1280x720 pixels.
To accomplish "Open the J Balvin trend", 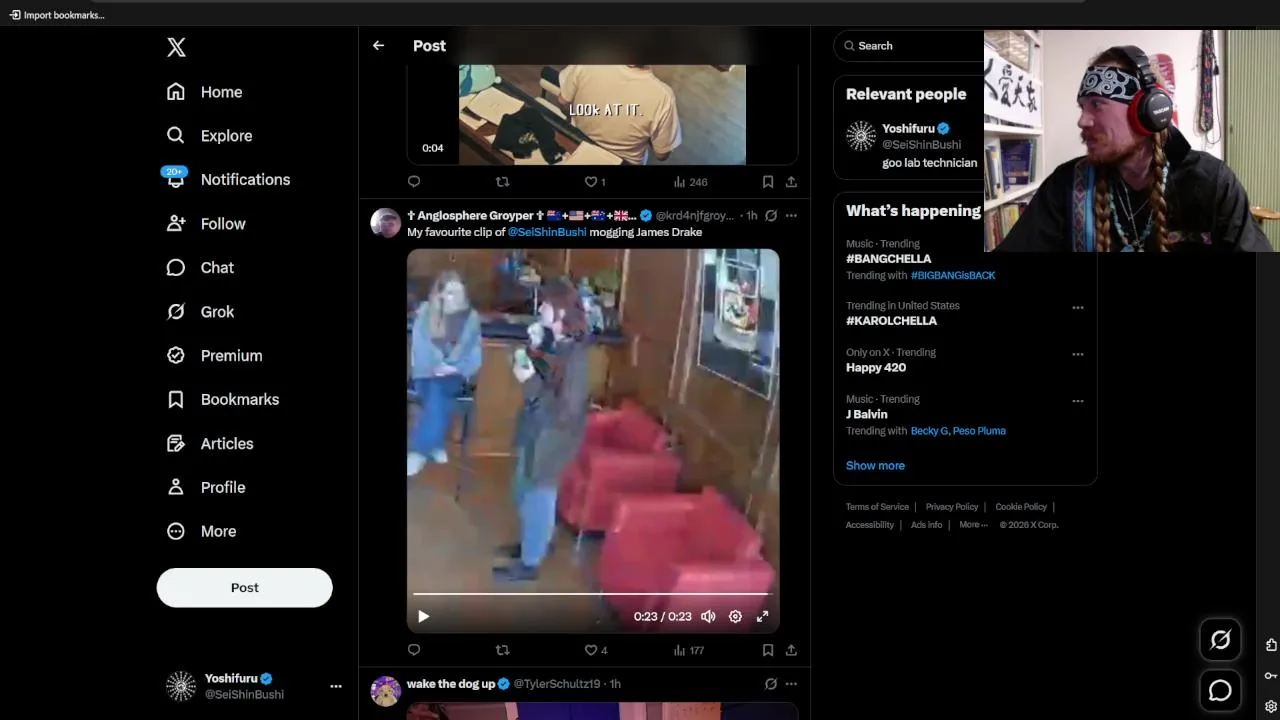I will [867, 414].
